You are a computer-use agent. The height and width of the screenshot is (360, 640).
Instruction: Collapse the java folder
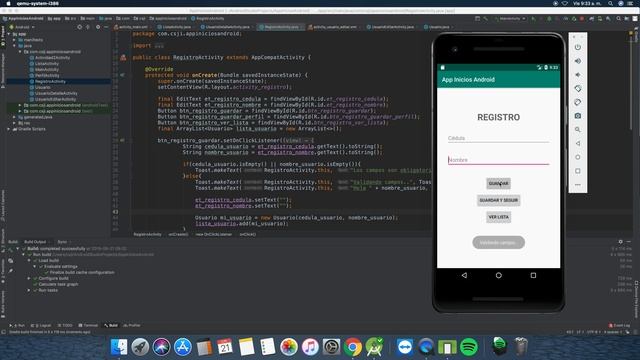[x=15, y=46]
